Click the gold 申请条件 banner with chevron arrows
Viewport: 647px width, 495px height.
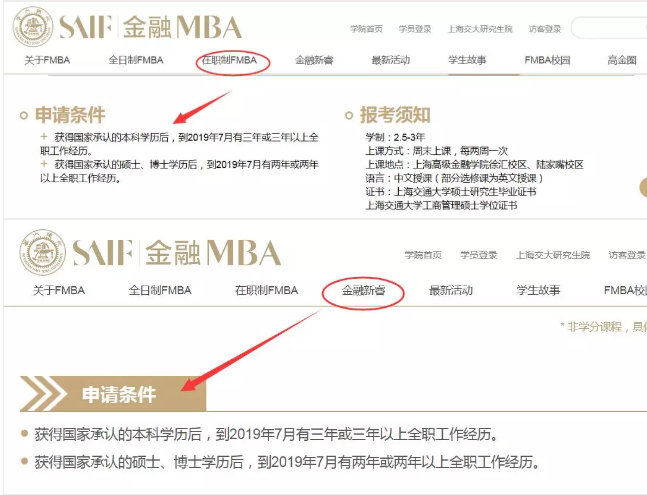(x=113, y=394)
